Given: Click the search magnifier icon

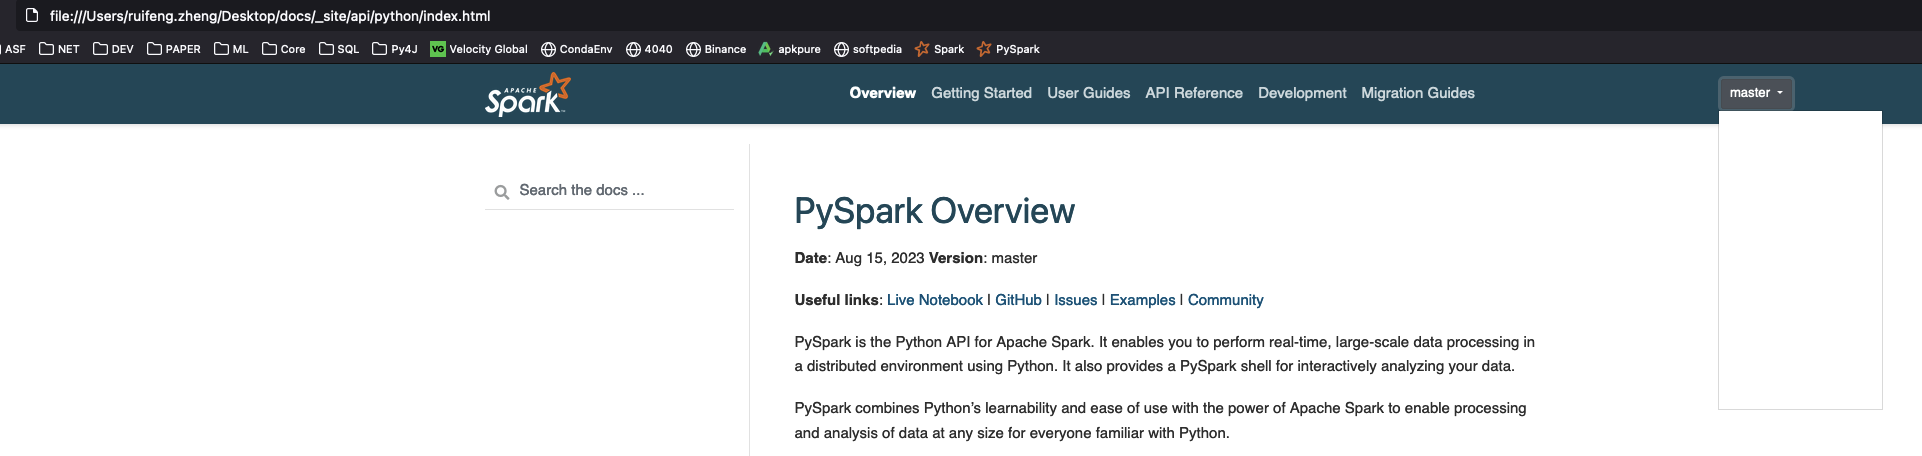Looking at the screenshot, I should tap(502, 191).
